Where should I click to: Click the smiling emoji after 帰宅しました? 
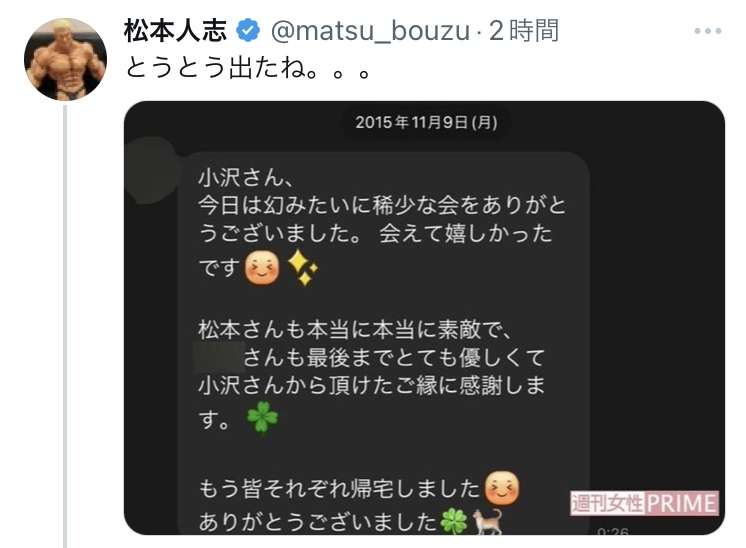[502, 488]
